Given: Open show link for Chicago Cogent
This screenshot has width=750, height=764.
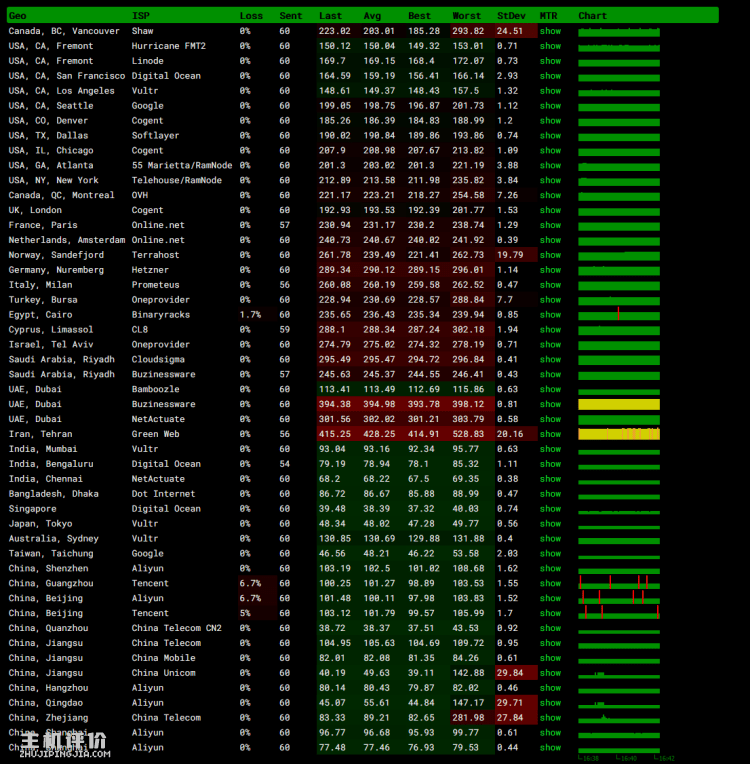Looking at the screenshot, I should click(550, 151).
